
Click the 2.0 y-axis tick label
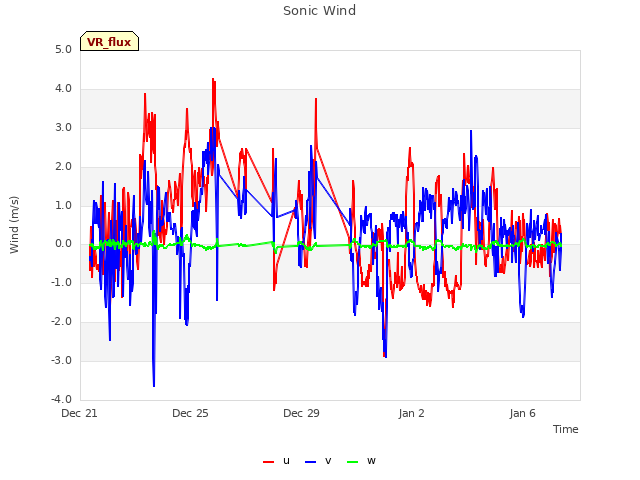(63, 167)
